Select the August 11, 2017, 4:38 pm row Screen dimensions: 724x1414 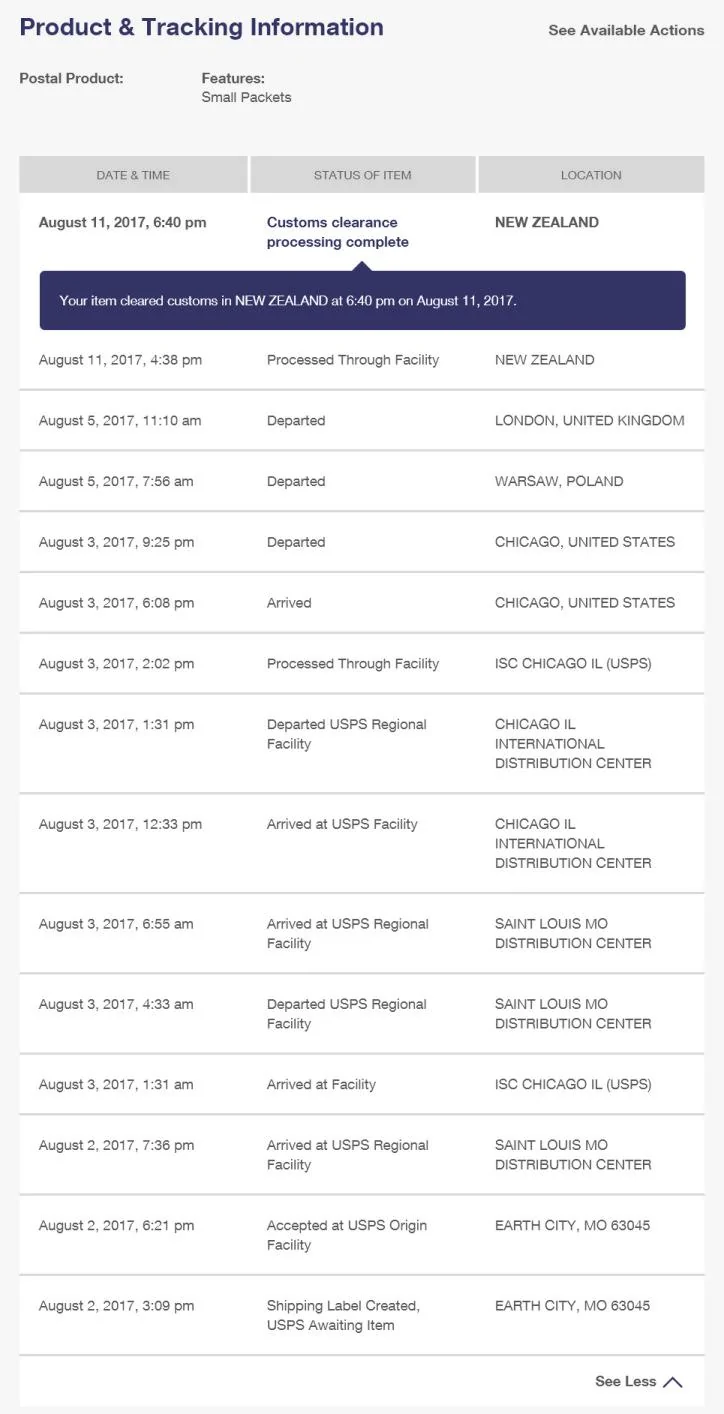point(362,360)
